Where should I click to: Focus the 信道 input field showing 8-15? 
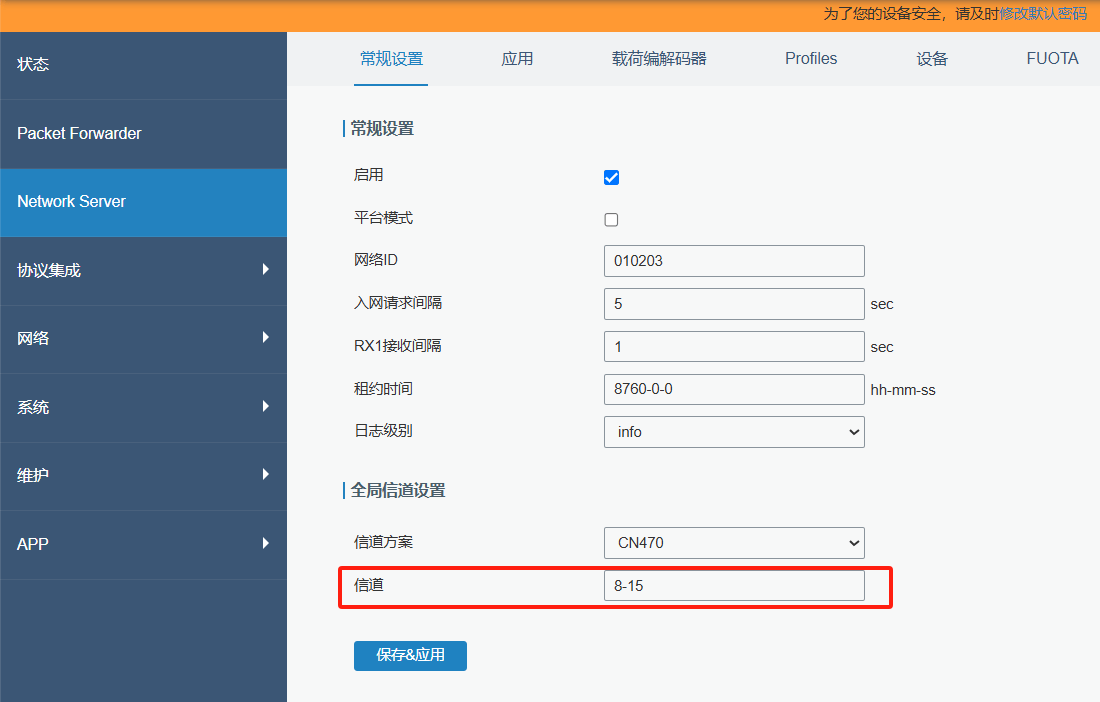(734, 586)
